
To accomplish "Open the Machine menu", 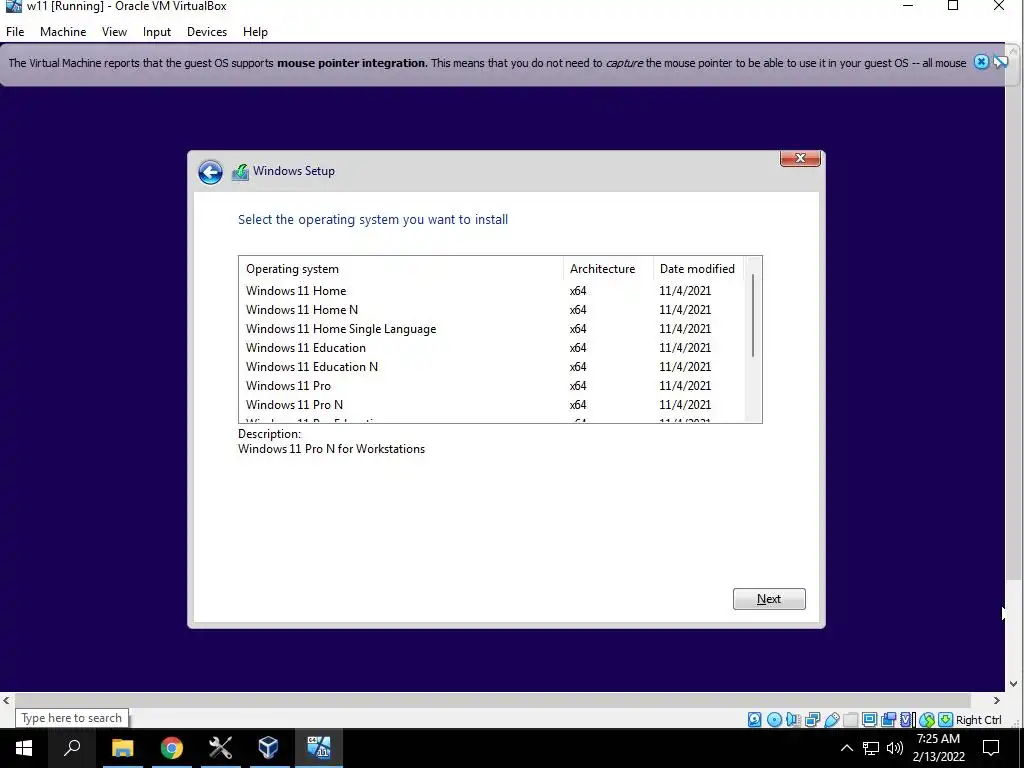I will [x=63, y=31].
